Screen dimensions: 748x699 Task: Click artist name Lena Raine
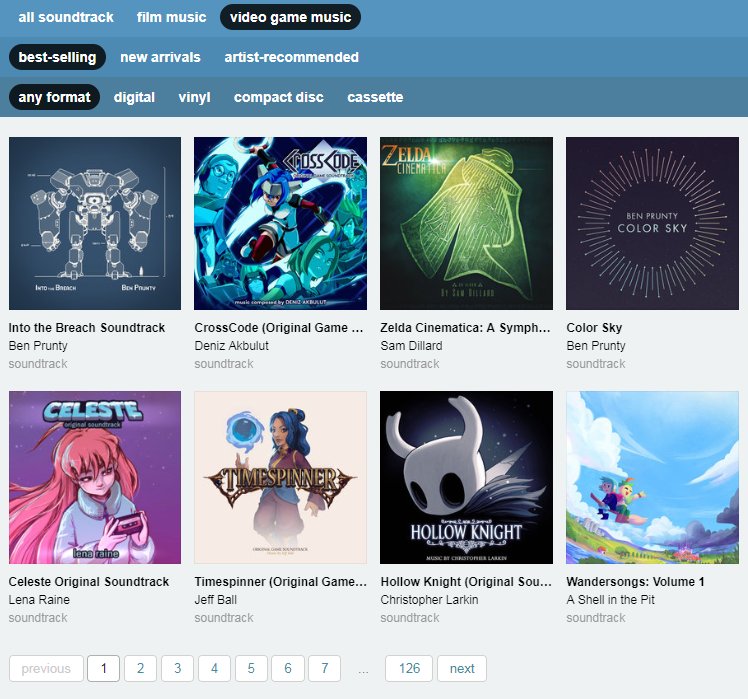[x=39, y=600]
